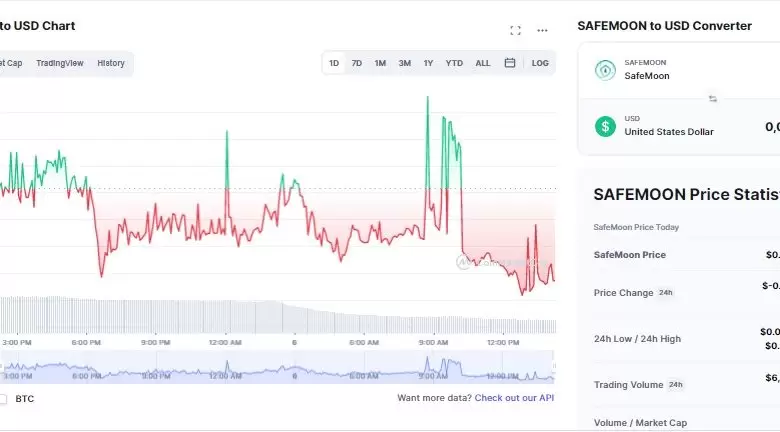Click the green USD dollar icon
The height and width of the screenshot is (432, 780).
[605, 126]
